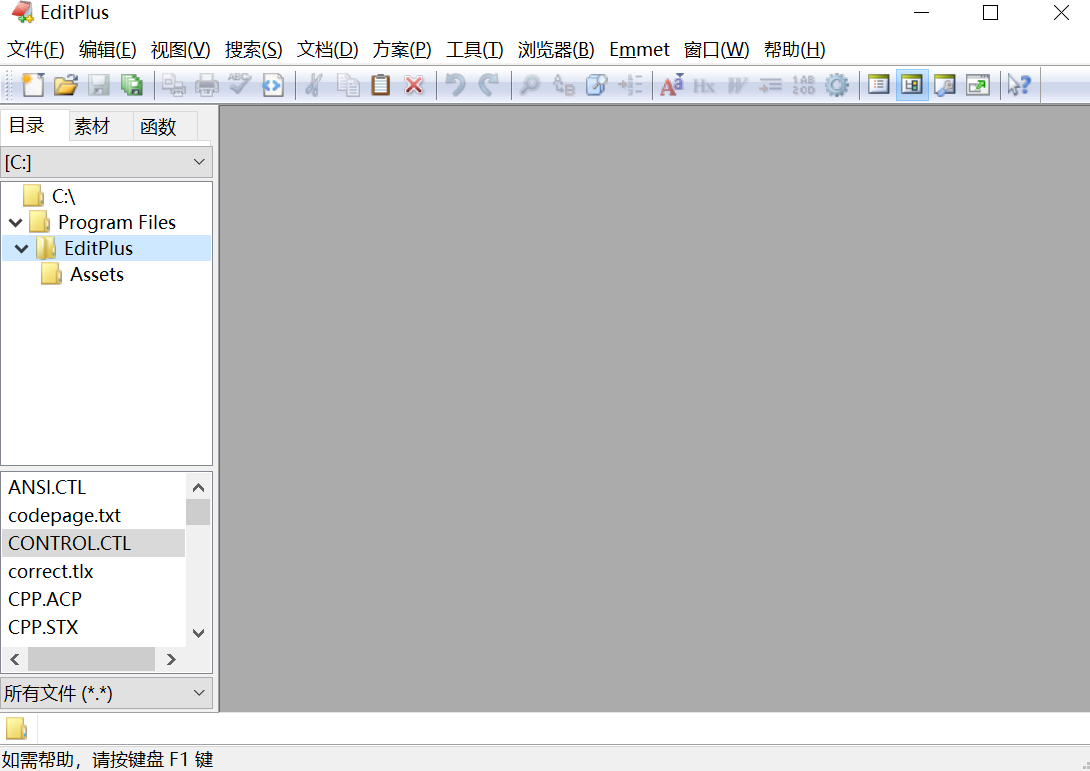Screen dimensions: 1090x771
Task: Open the 帮助(H) menu
Action: coord(795,49)
